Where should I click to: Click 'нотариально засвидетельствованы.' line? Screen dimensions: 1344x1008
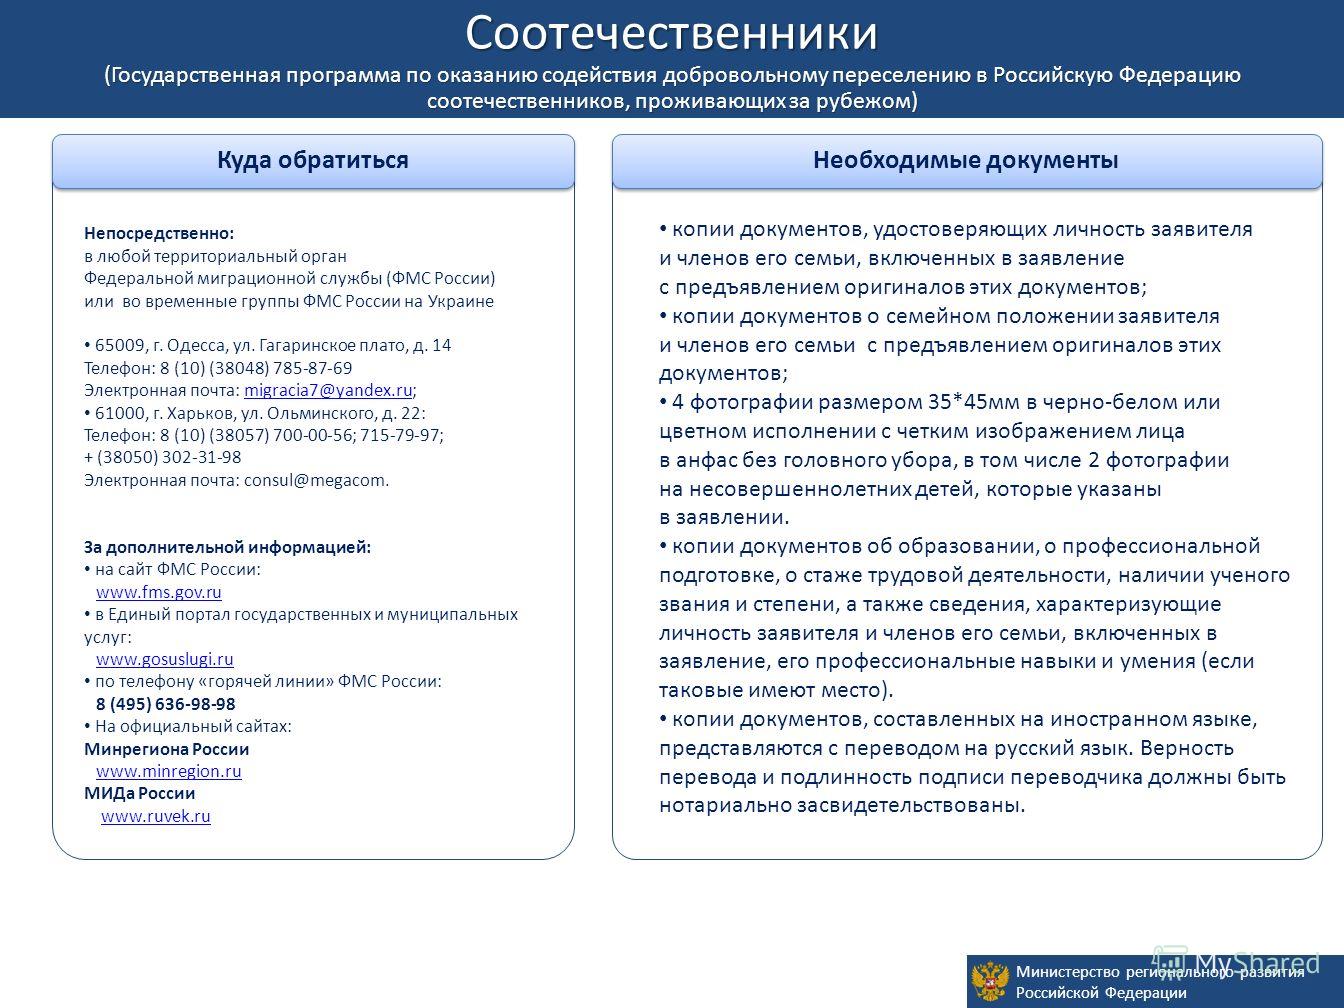coord(842,806)
